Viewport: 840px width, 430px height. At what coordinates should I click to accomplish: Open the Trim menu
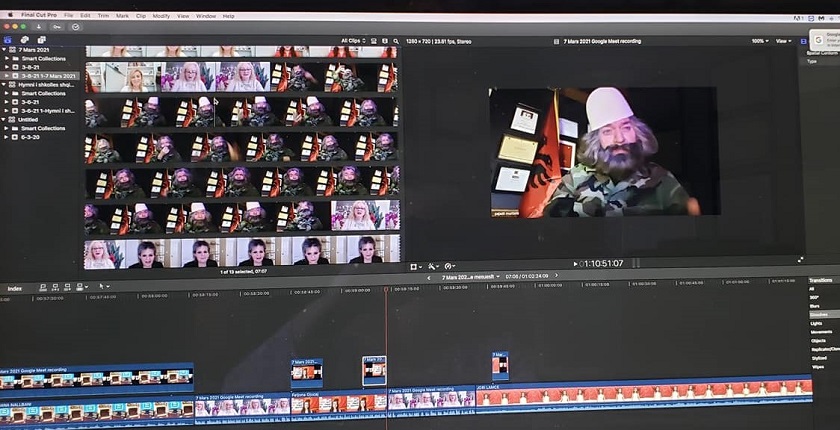103,16
